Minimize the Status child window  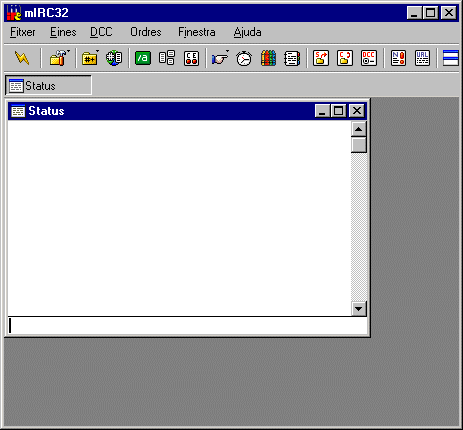point(322,111)
